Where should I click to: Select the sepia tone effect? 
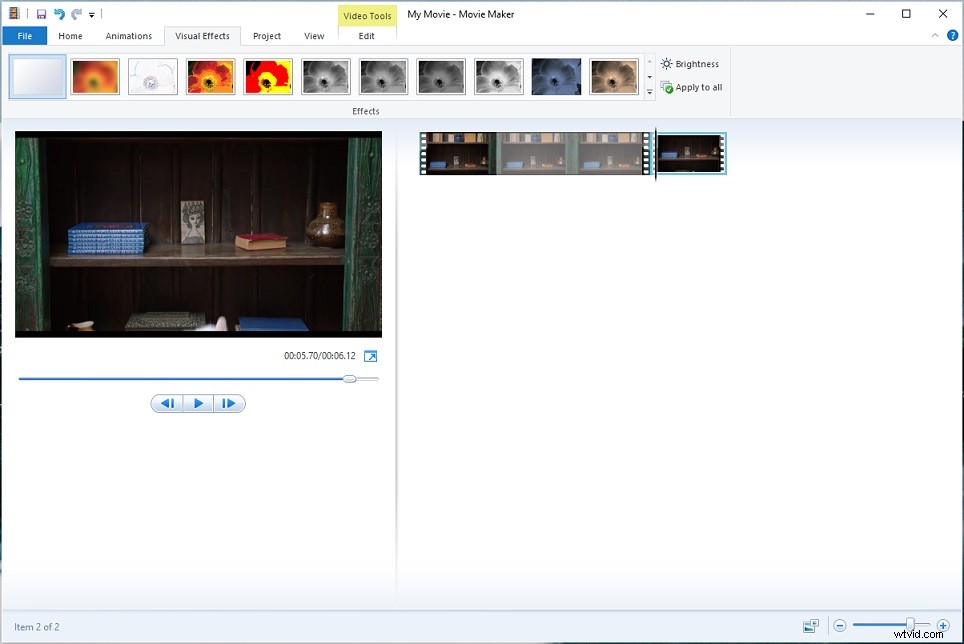(x=613, y=76)
